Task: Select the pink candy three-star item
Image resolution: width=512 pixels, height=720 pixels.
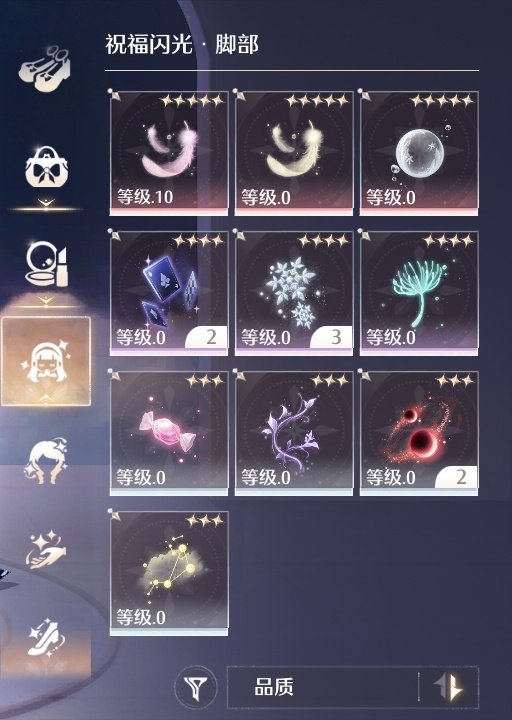Action: click(169, 433)
